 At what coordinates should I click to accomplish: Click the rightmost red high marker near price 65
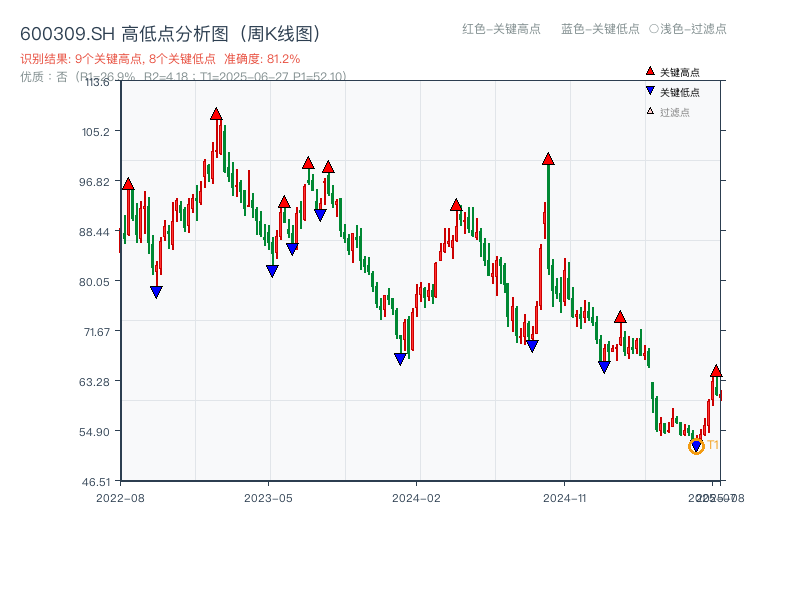[x=716, y=370]
